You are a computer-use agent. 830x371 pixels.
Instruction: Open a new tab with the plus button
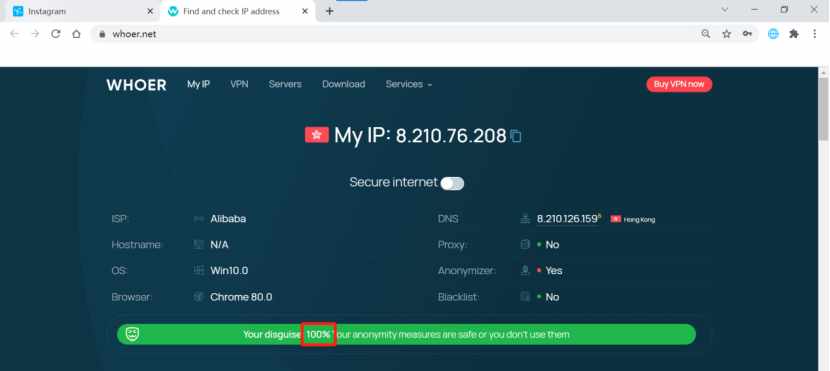[x=330, y=11]
